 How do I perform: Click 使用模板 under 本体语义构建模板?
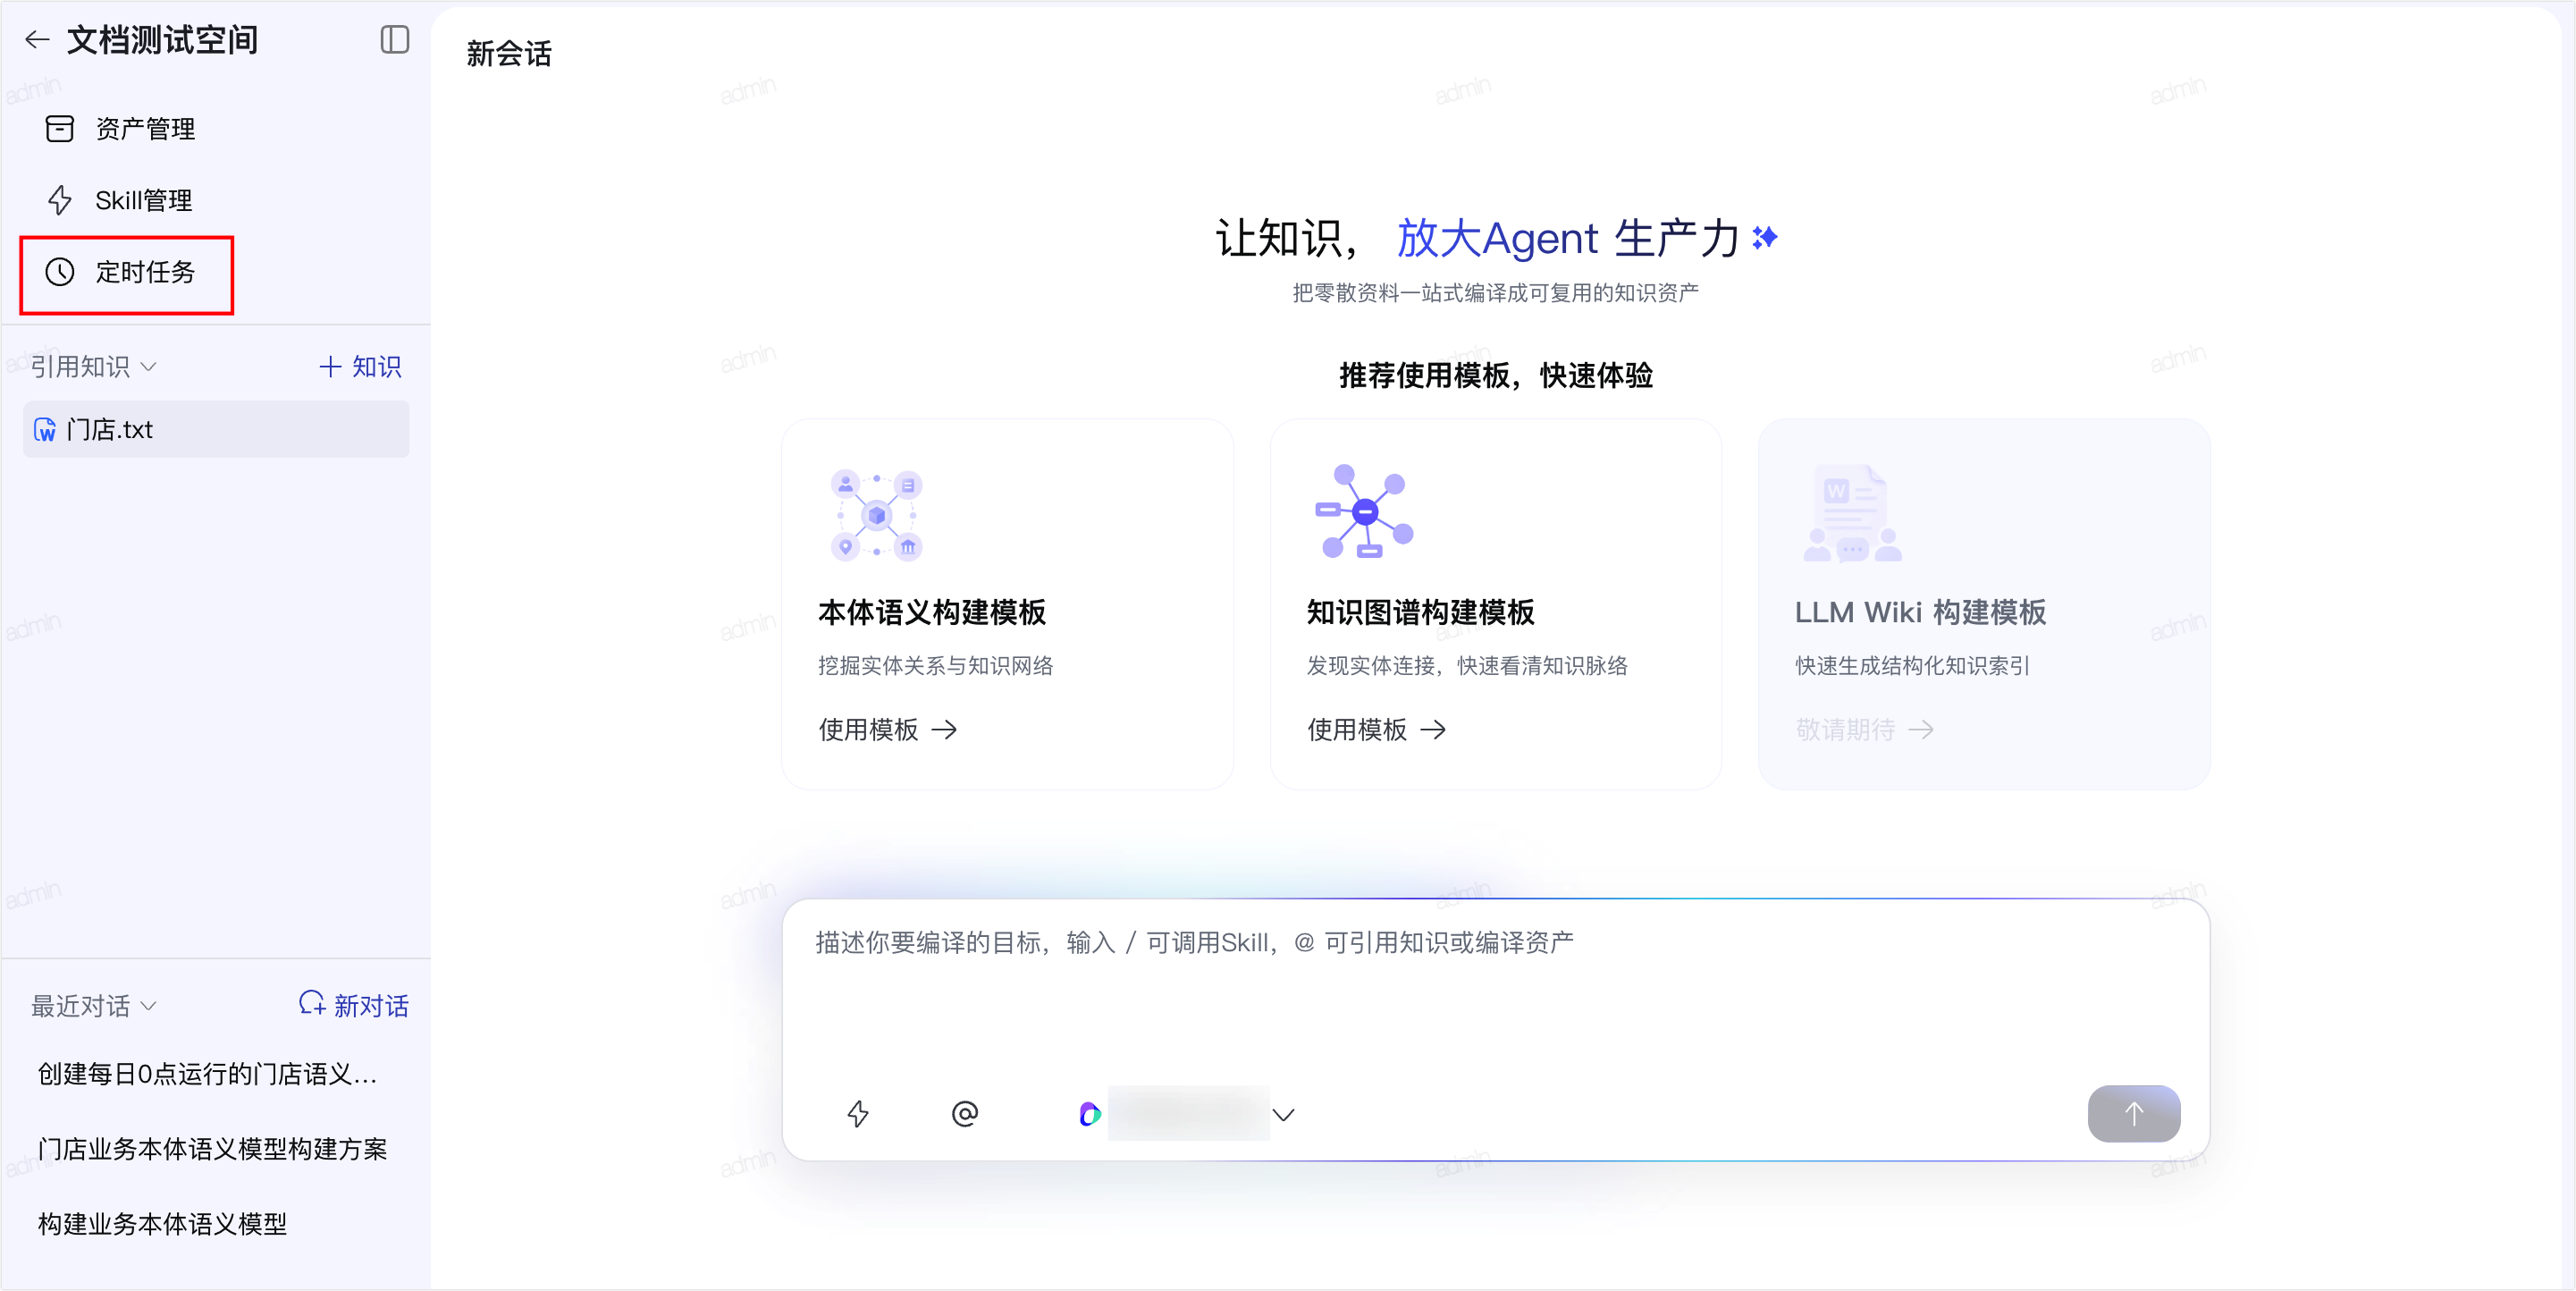coord(888,729)
